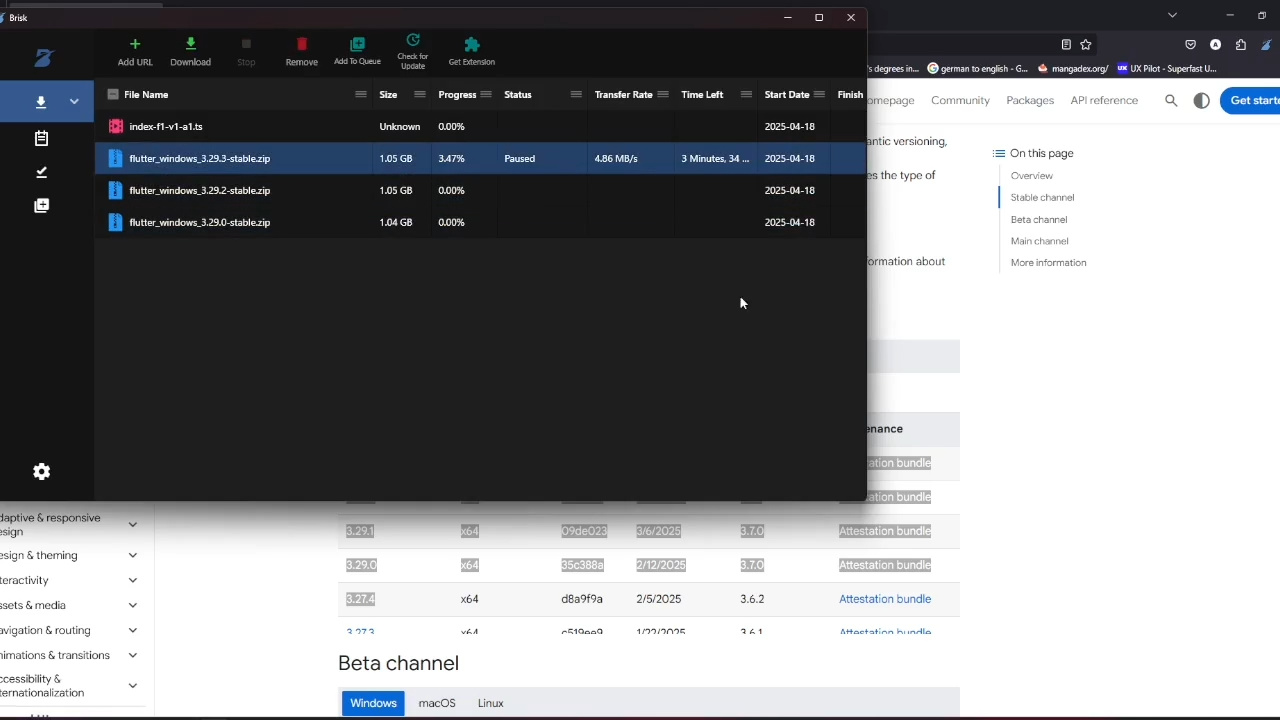Expand Navigation & routing docs section
This screenshot has height=720, width=1280.
tap(132, 630)
